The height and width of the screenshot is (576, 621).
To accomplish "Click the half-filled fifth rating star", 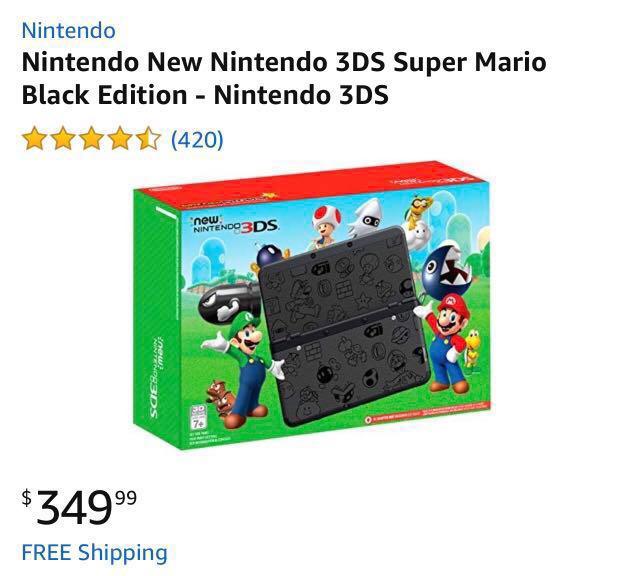I will point(148,139).
